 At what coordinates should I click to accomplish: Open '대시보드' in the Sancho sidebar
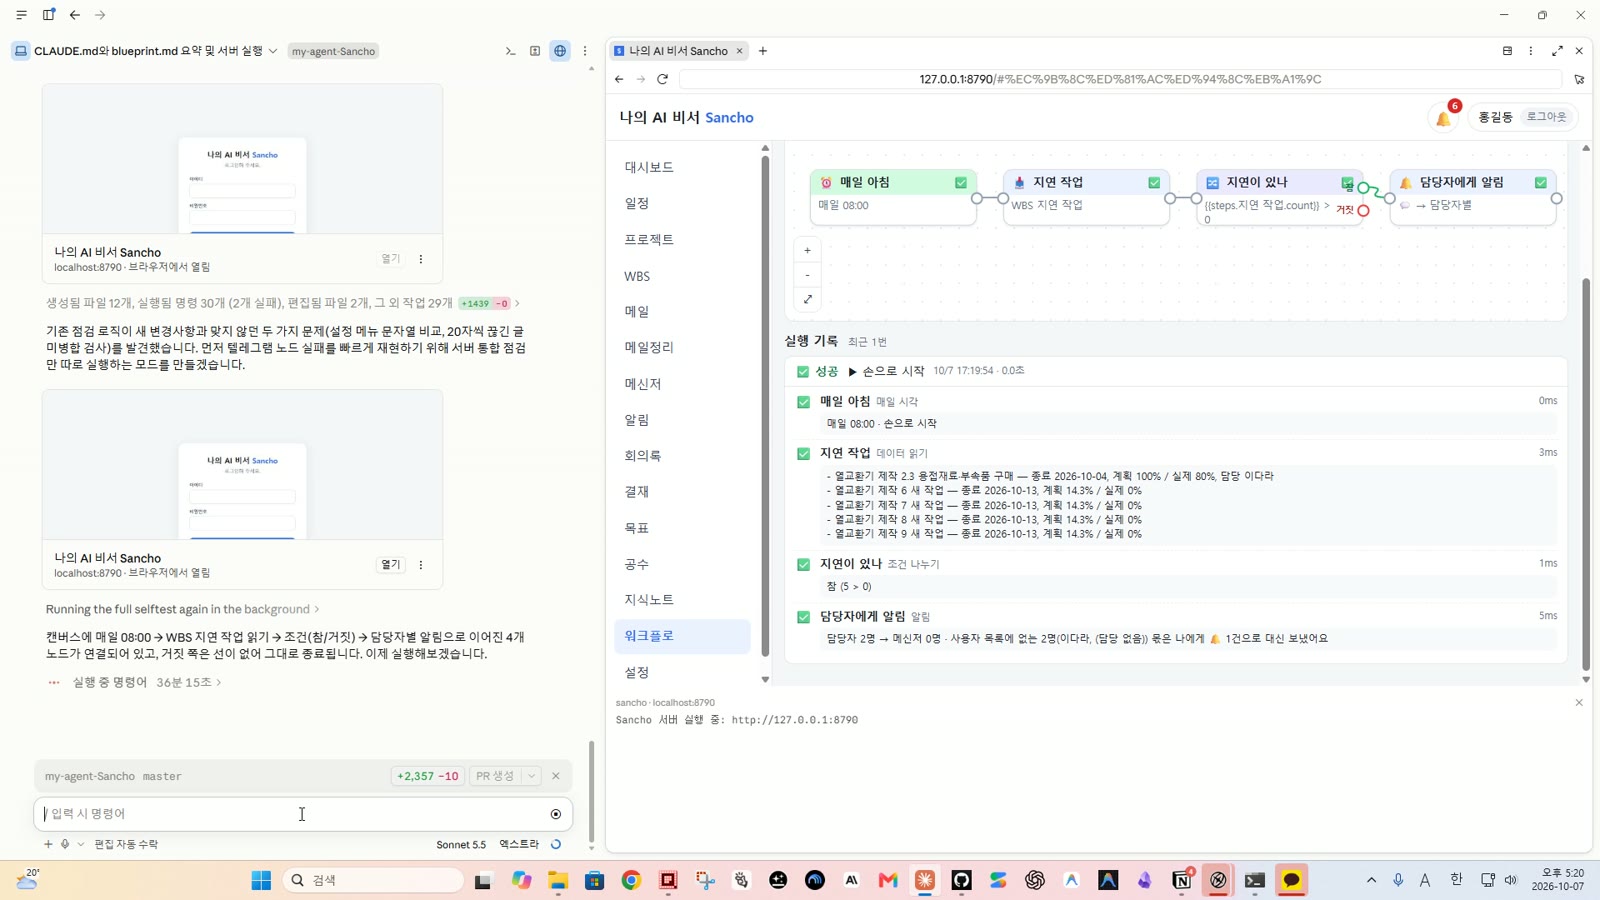tap(682, 167)
